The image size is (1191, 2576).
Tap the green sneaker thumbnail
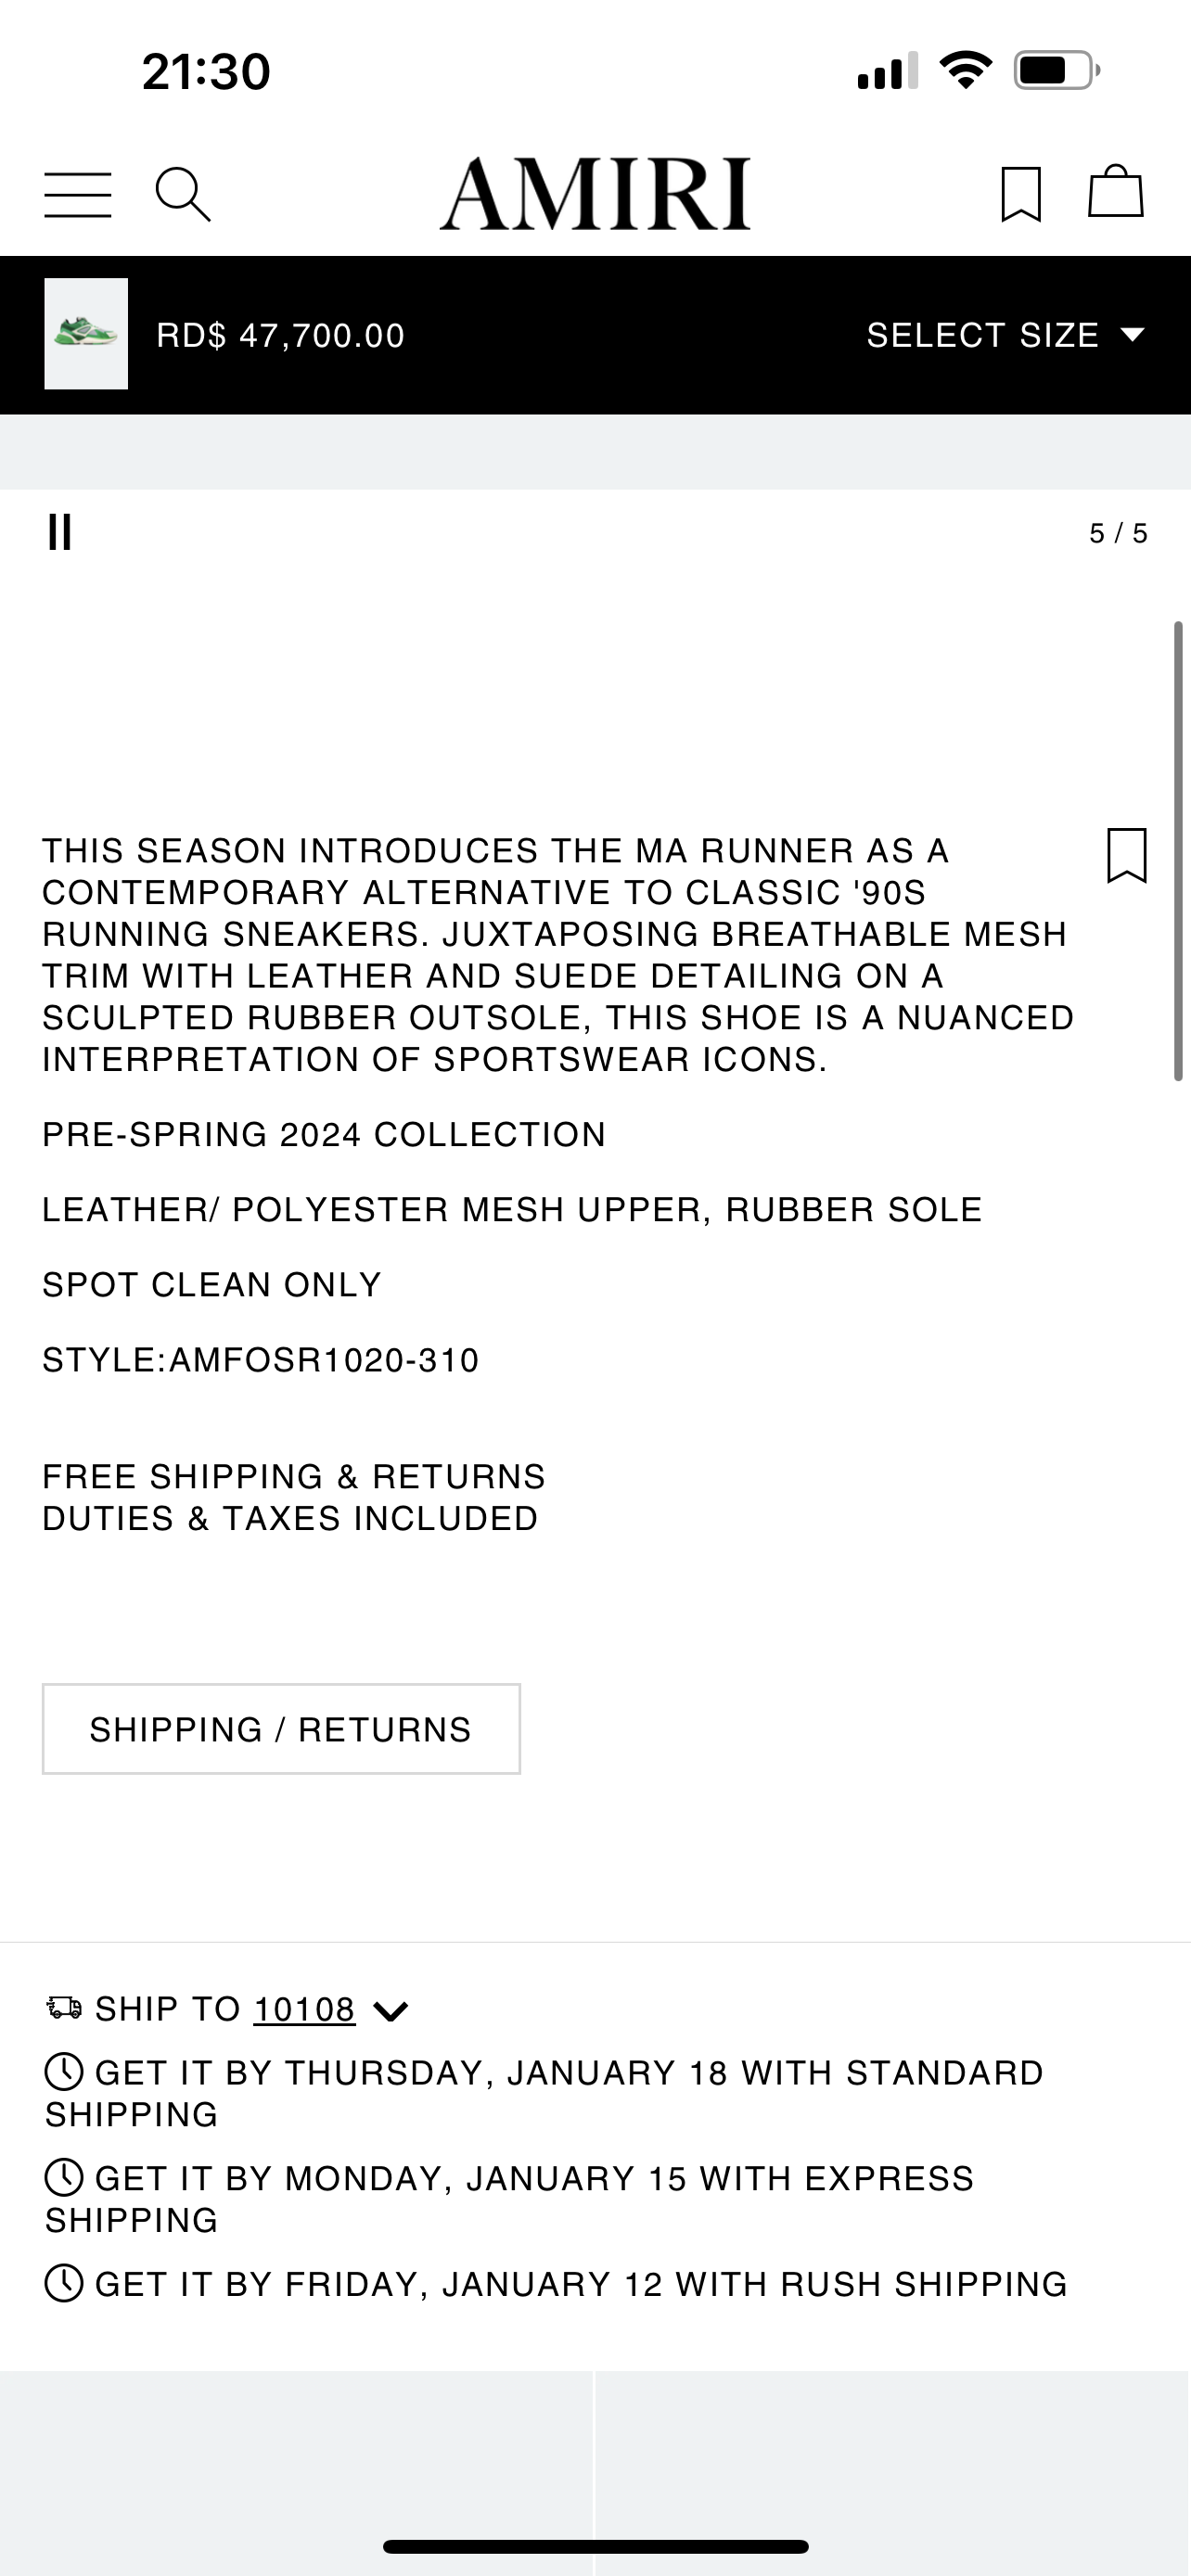pos(86,334)
